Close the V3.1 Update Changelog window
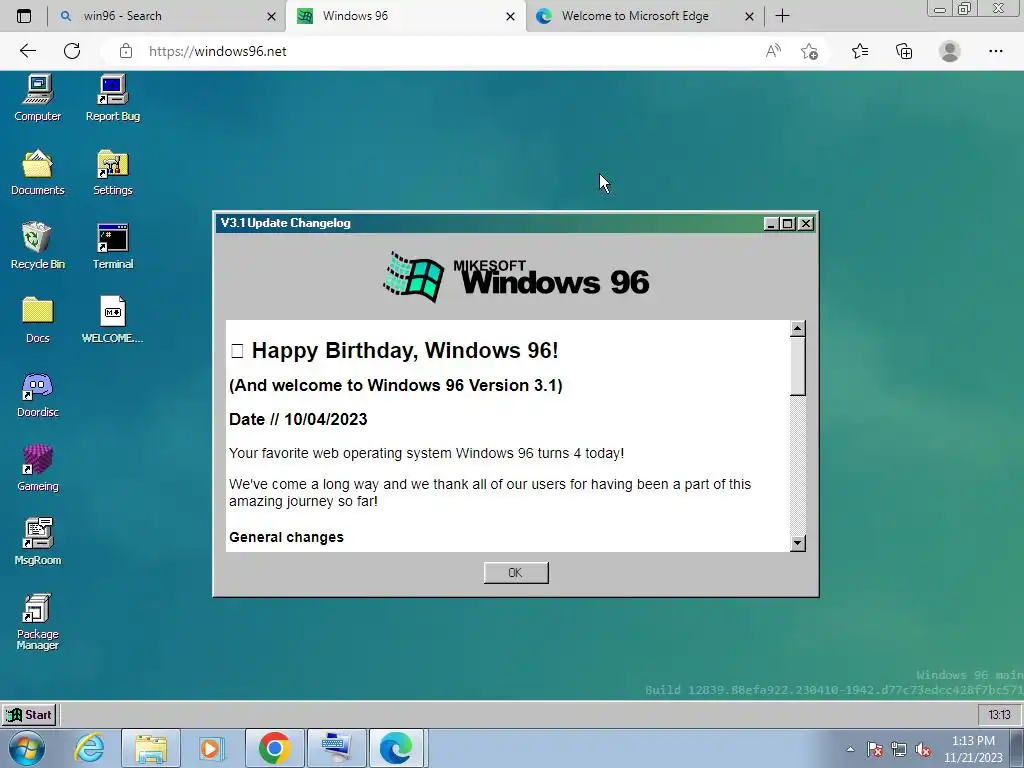1024x768 pixels. [x=806, y=223]
